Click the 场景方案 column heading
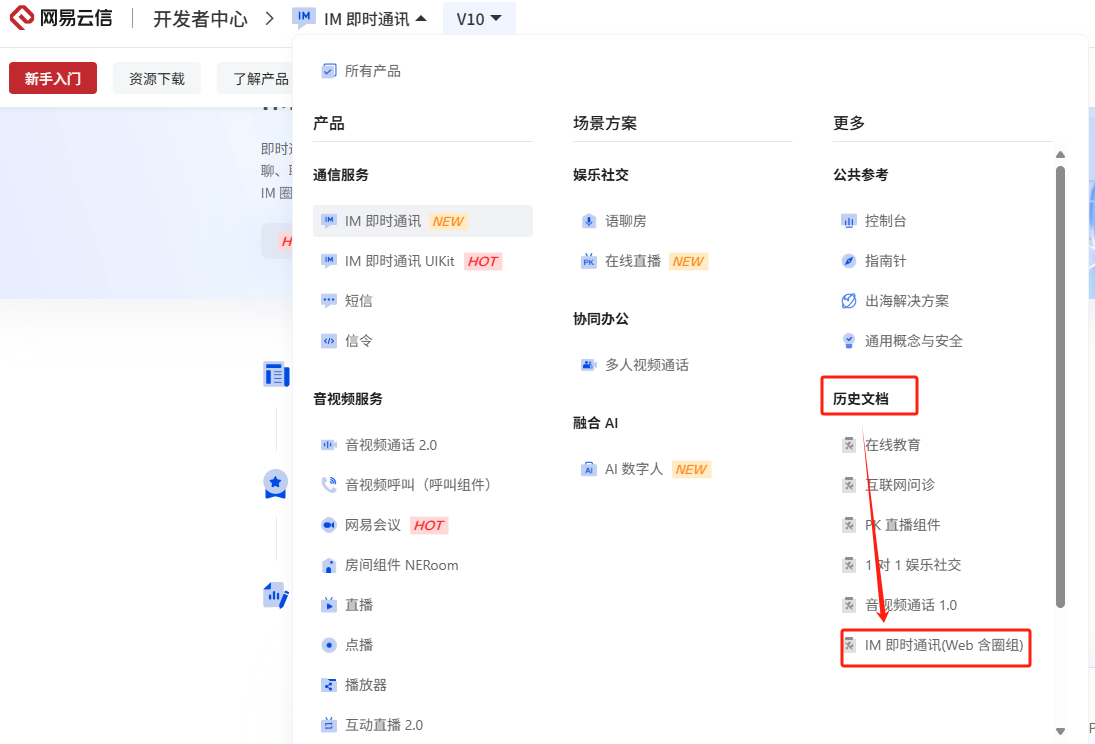This screenshot has width=1095, height=744. [x=605, y=123]
